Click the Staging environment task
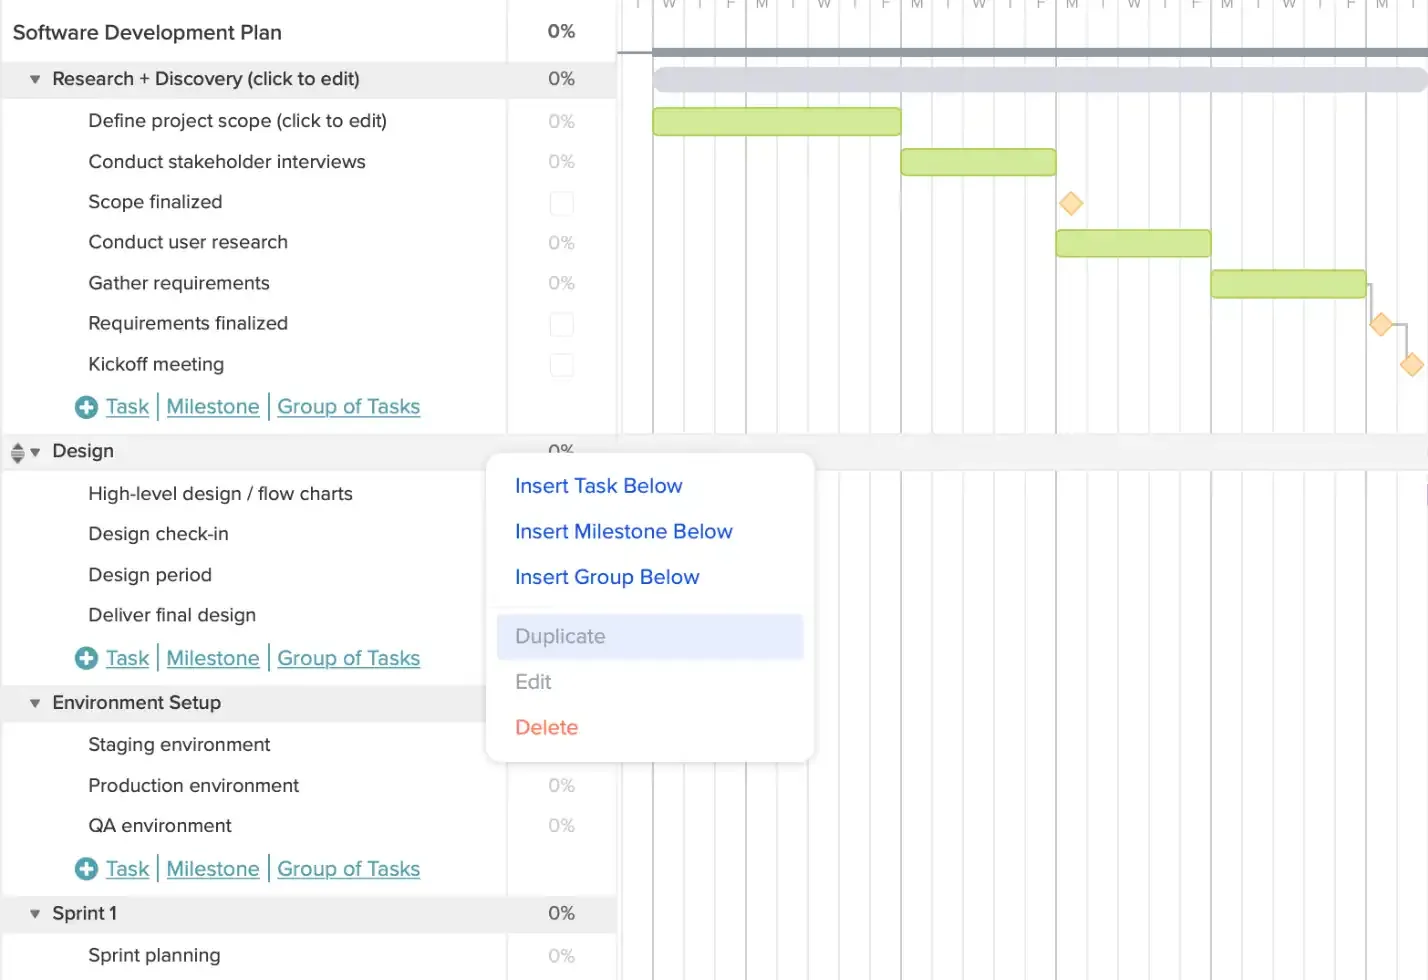 click(179, 745)
